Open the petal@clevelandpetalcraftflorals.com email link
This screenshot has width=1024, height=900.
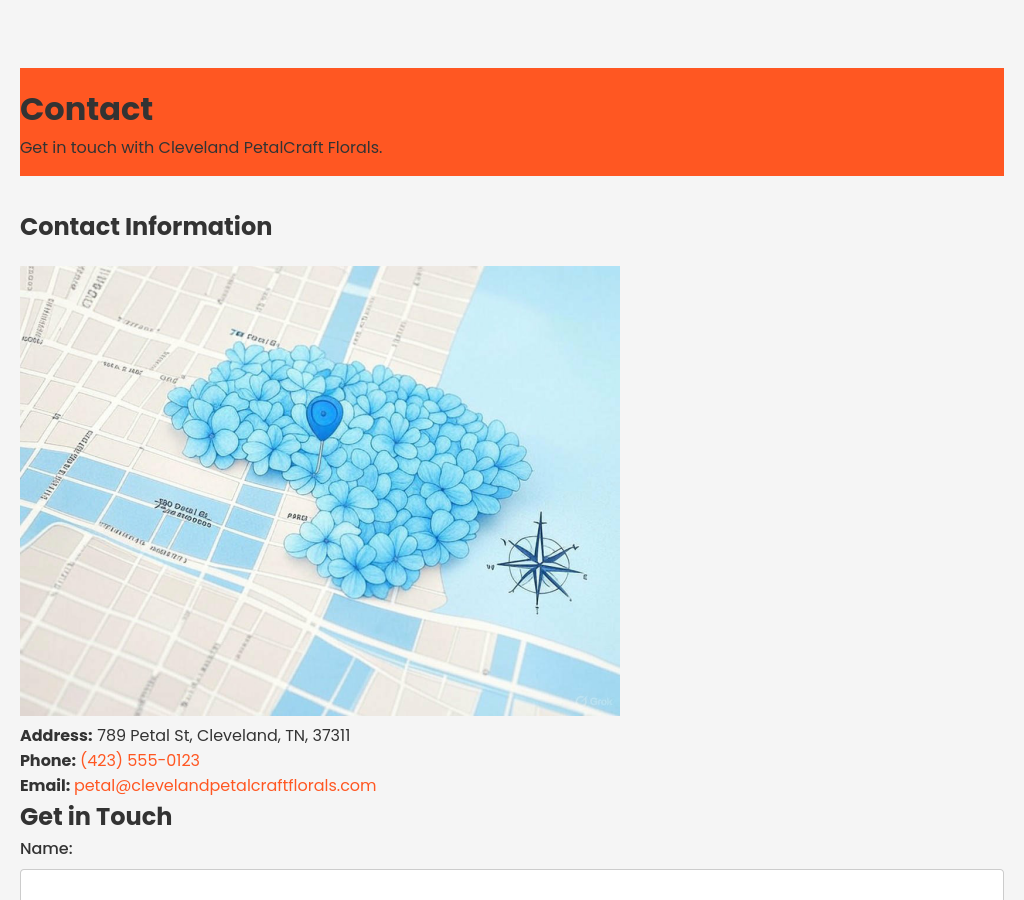point(225,786)
